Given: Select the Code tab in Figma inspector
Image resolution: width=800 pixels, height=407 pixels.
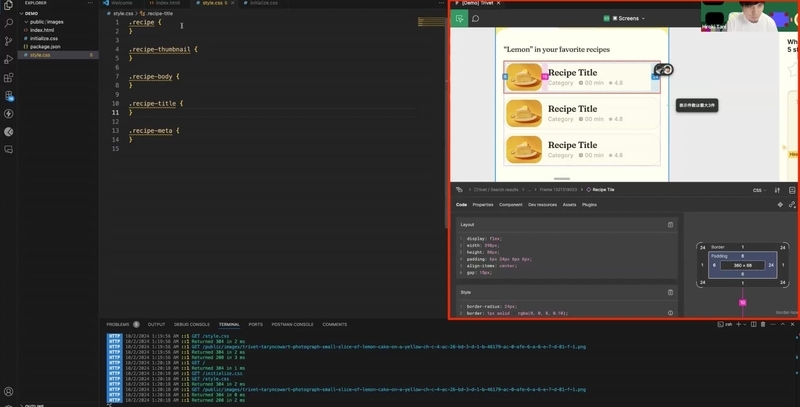Looking at the screenshot, I should pyautogui.click(x=461, y=205).
